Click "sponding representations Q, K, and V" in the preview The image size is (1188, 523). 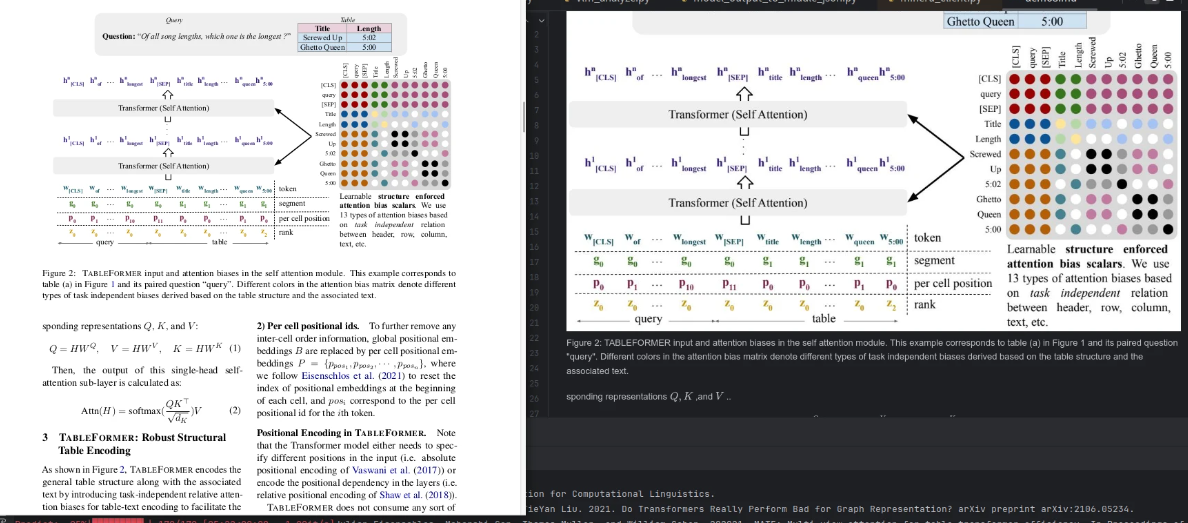(x=649, y=397)
